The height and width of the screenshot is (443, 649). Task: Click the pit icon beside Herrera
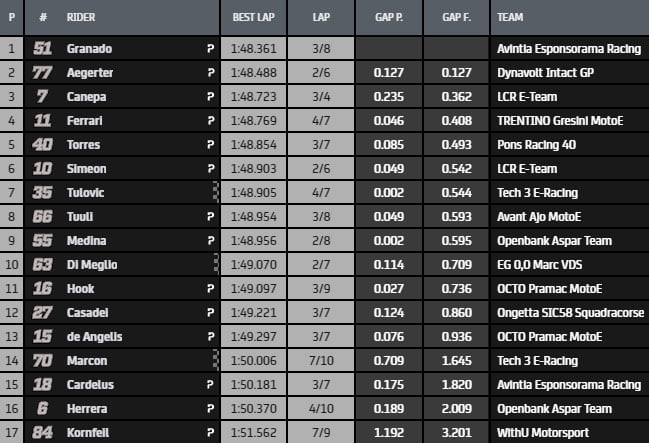(210, 408)
